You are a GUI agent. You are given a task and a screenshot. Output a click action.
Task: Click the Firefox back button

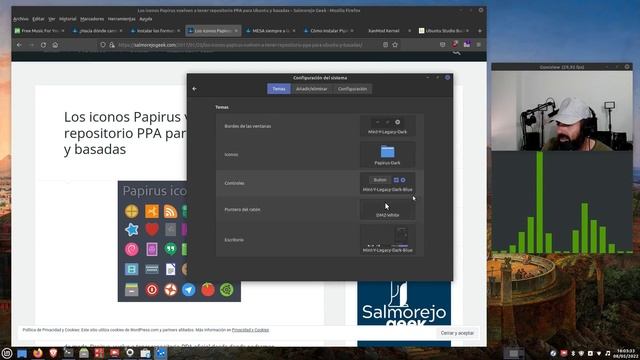point(19,45)
